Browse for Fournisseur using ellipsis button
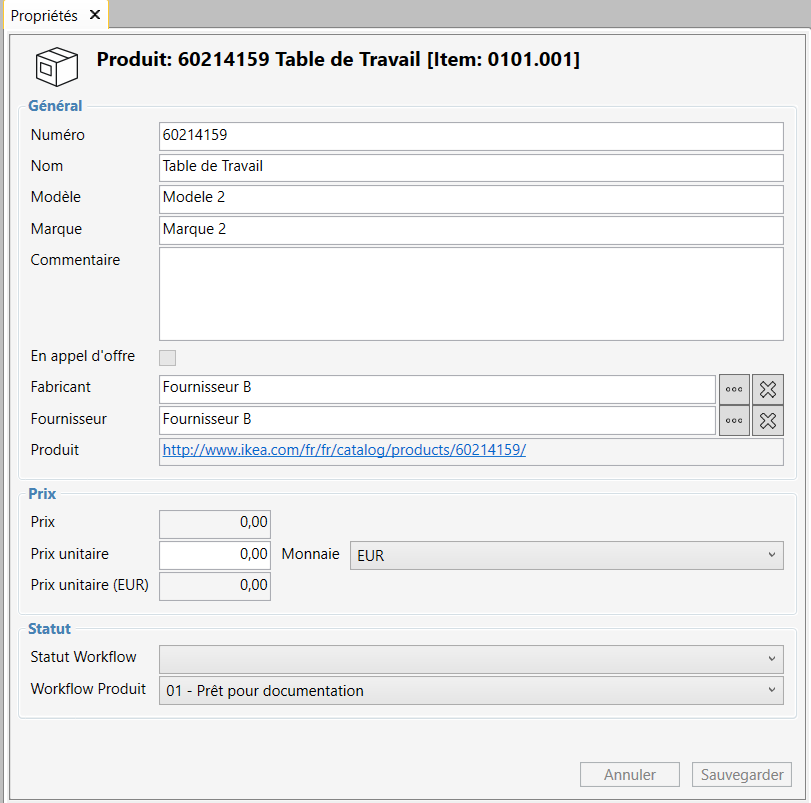The image size is (811, 803). [734, 420]
